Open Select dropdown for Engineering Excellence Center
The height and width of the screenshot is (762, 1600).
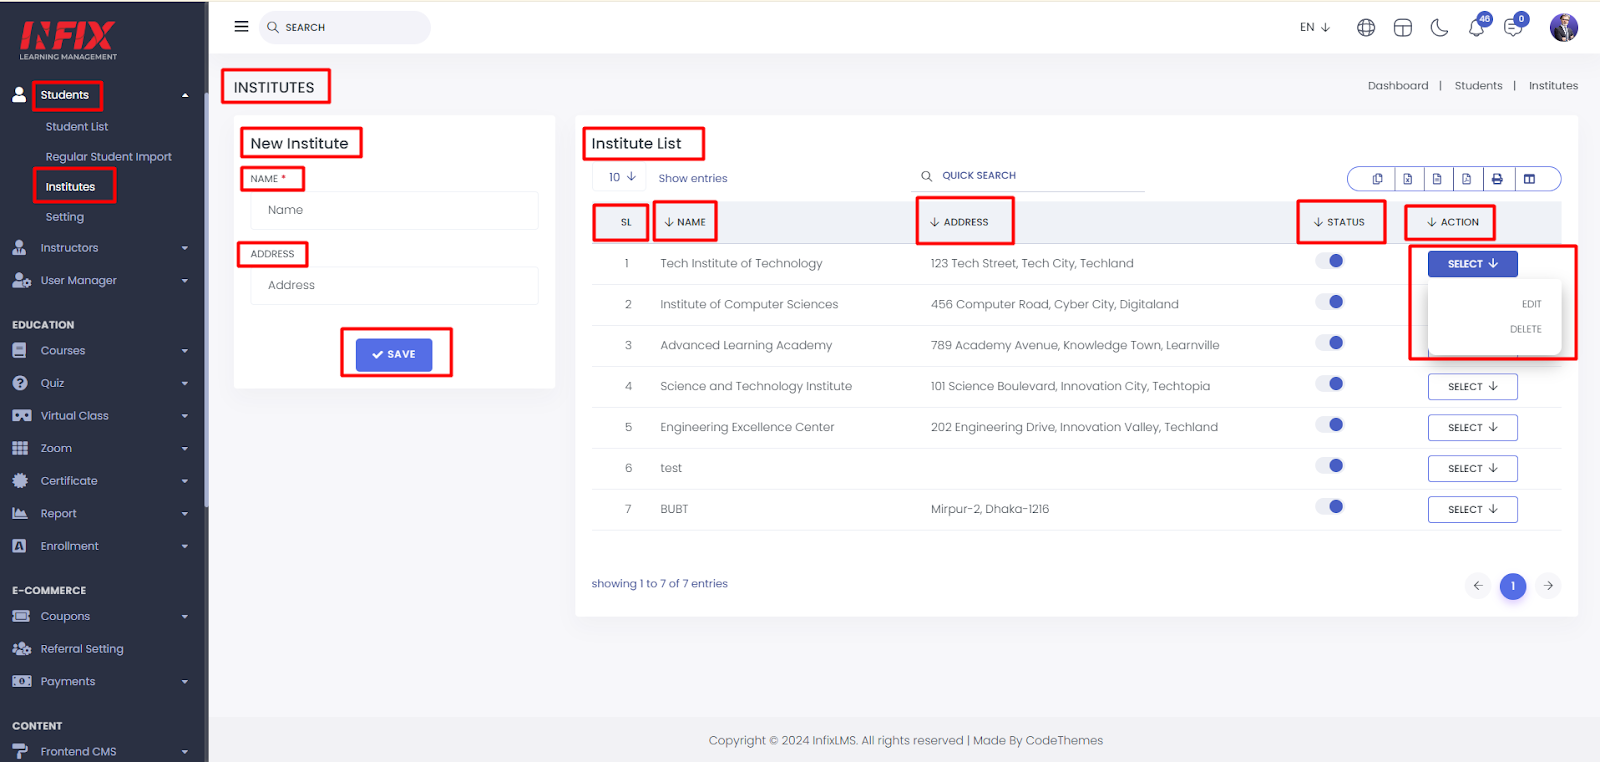1473,428
